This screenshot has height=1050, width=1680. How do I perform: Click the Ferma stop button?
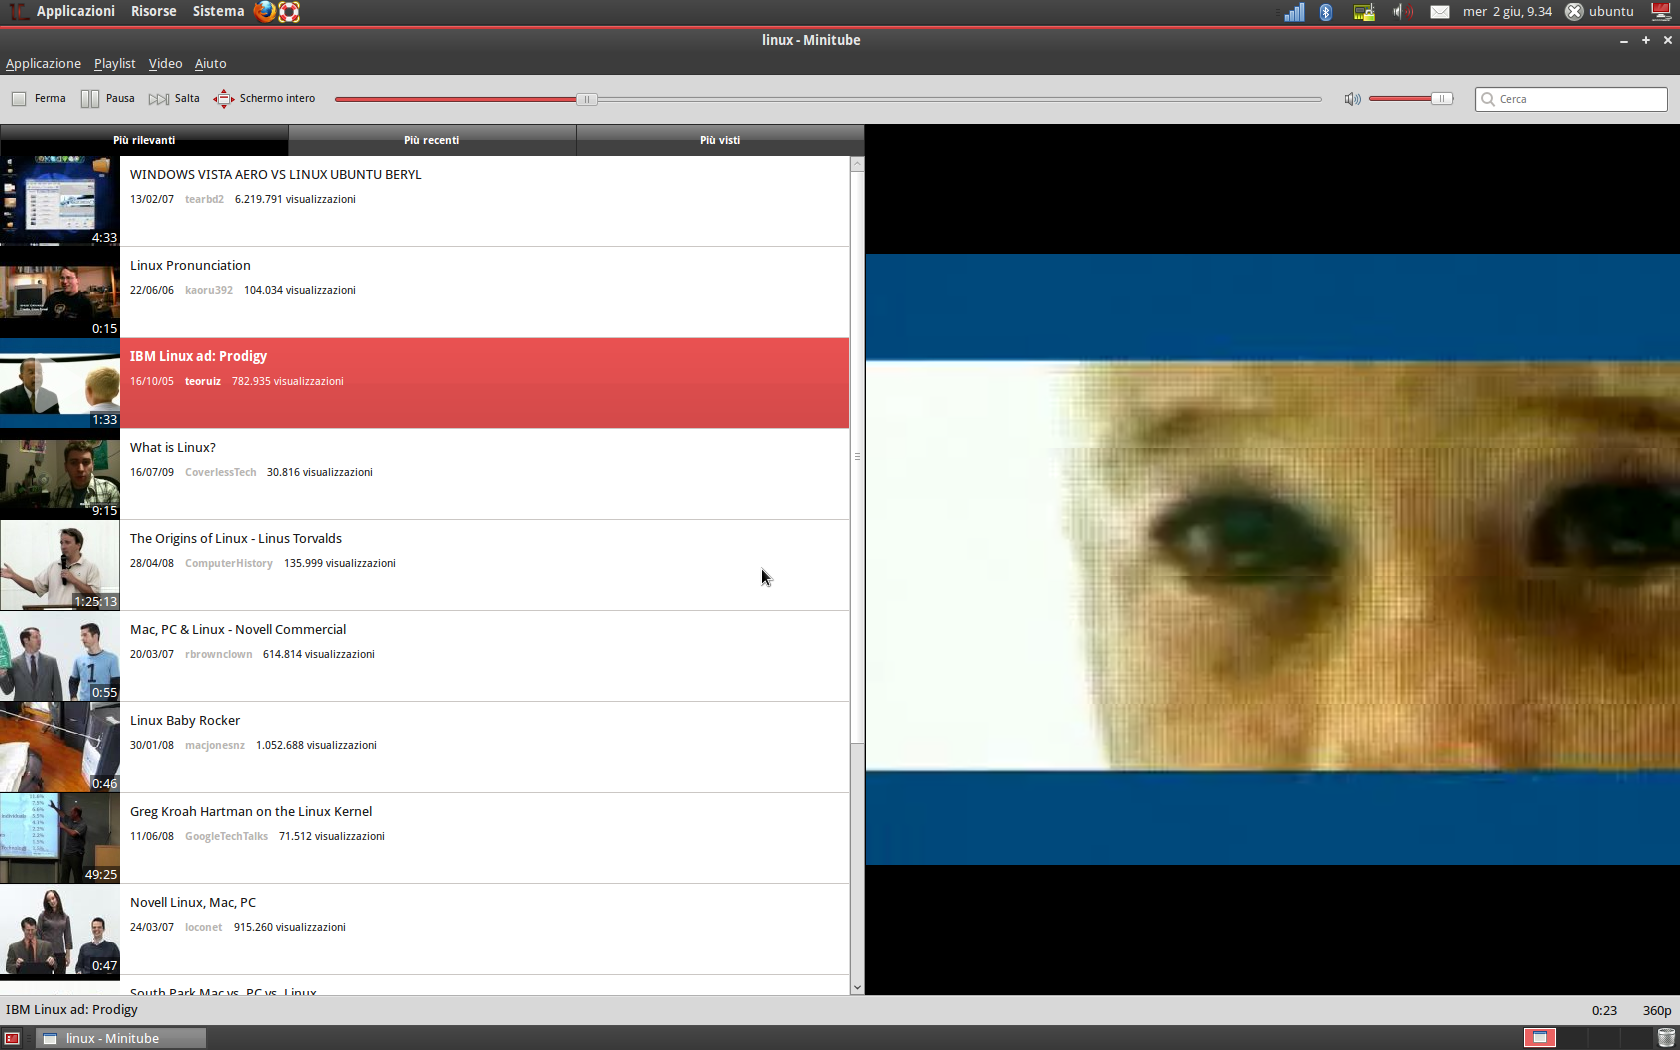39,99
